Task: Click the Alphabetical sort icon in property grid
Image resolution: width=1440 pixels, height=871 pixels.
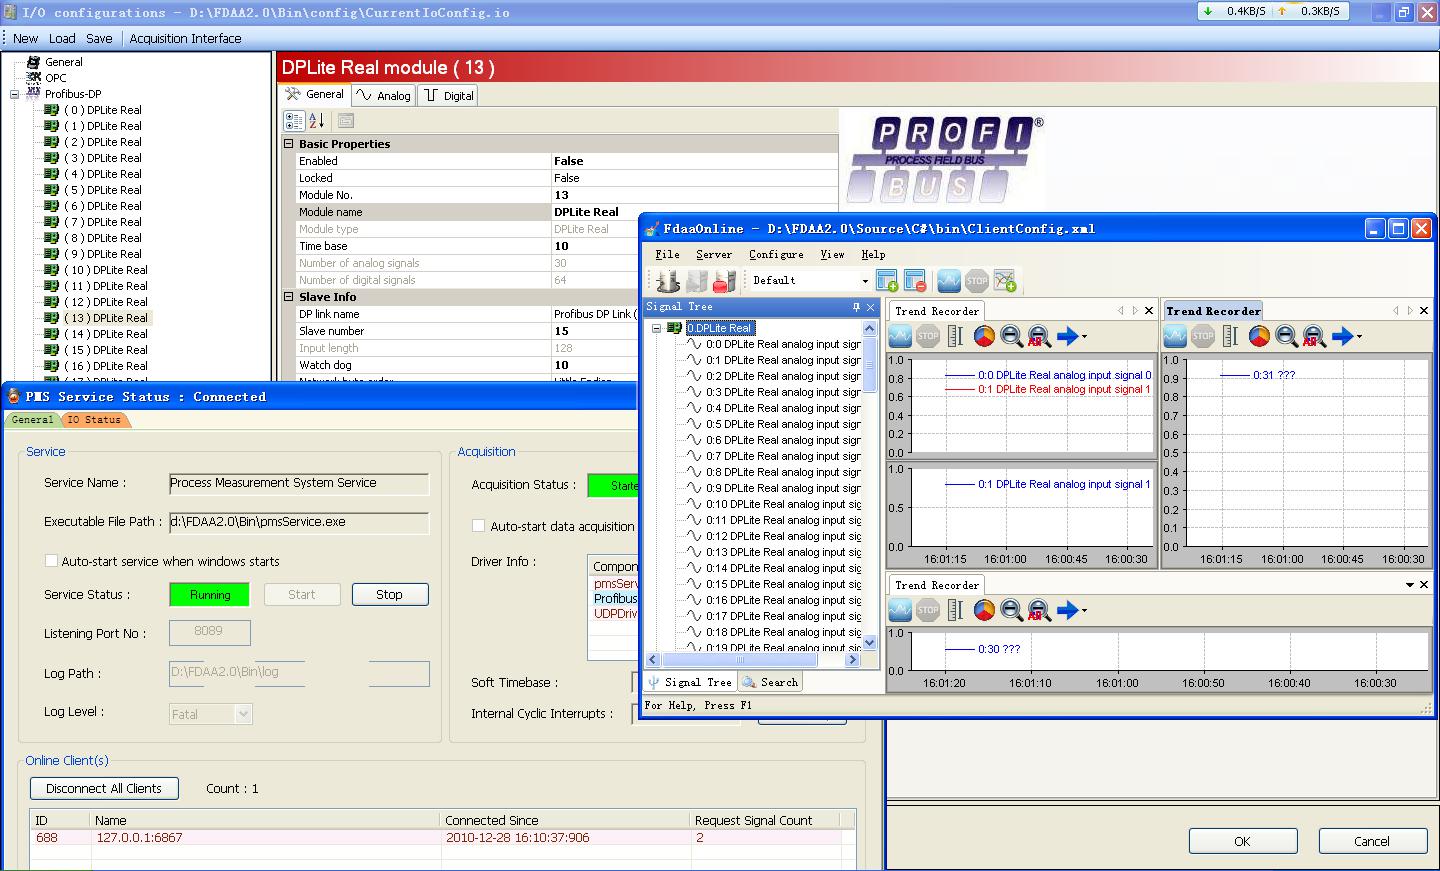Action: pyautogui.click(x=316, y=121)
